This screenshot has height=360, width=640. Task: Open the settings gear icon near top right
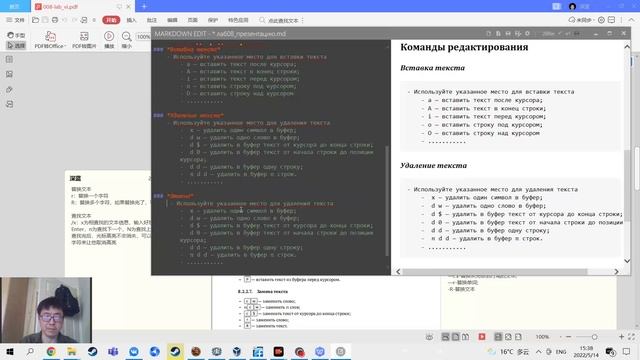601,20
